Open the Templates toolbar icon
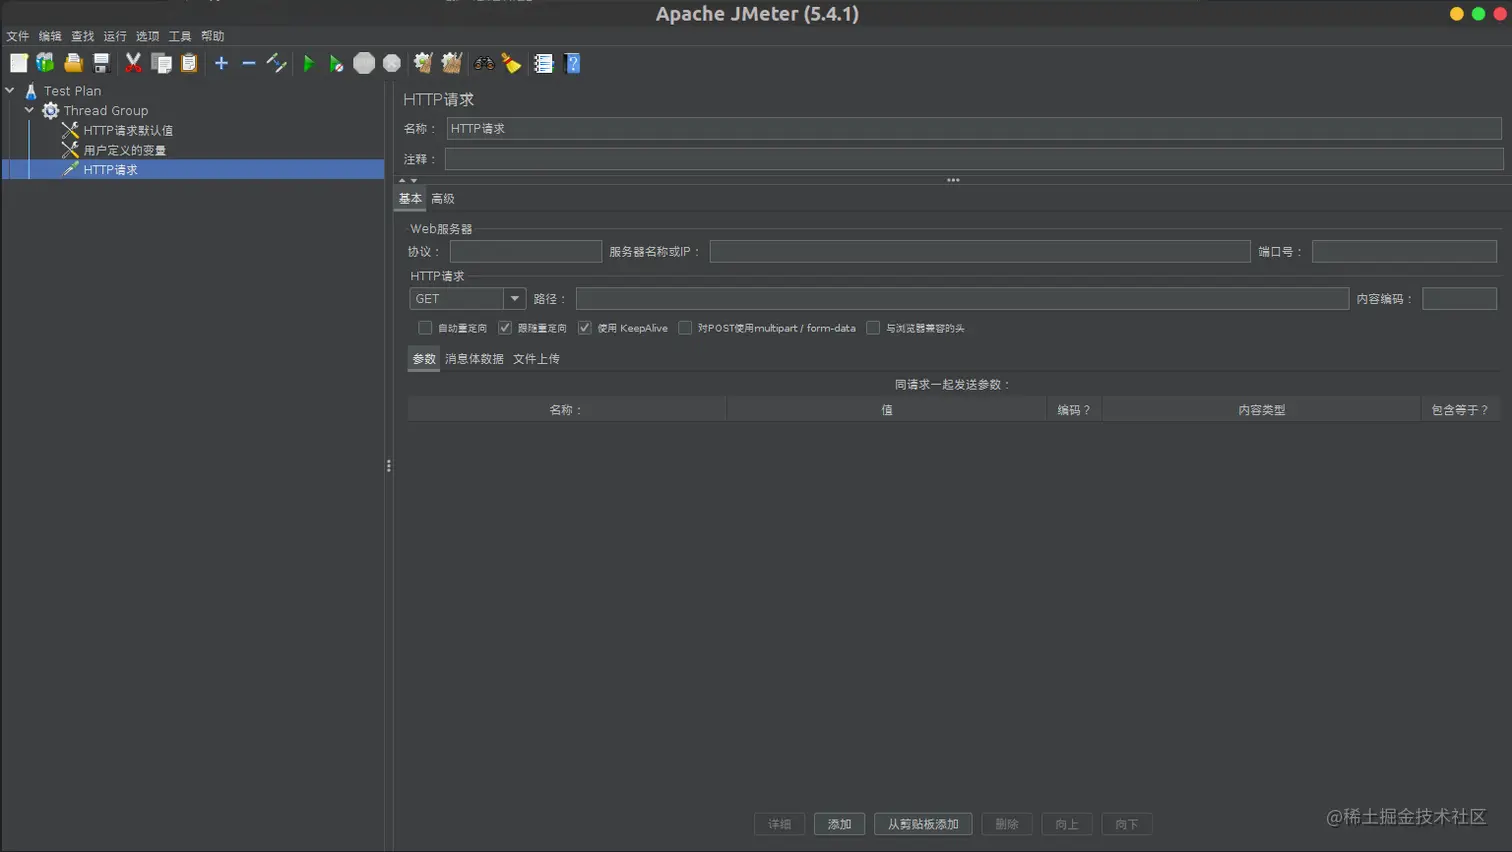1512x852 pixels. (x=45, y=63)
